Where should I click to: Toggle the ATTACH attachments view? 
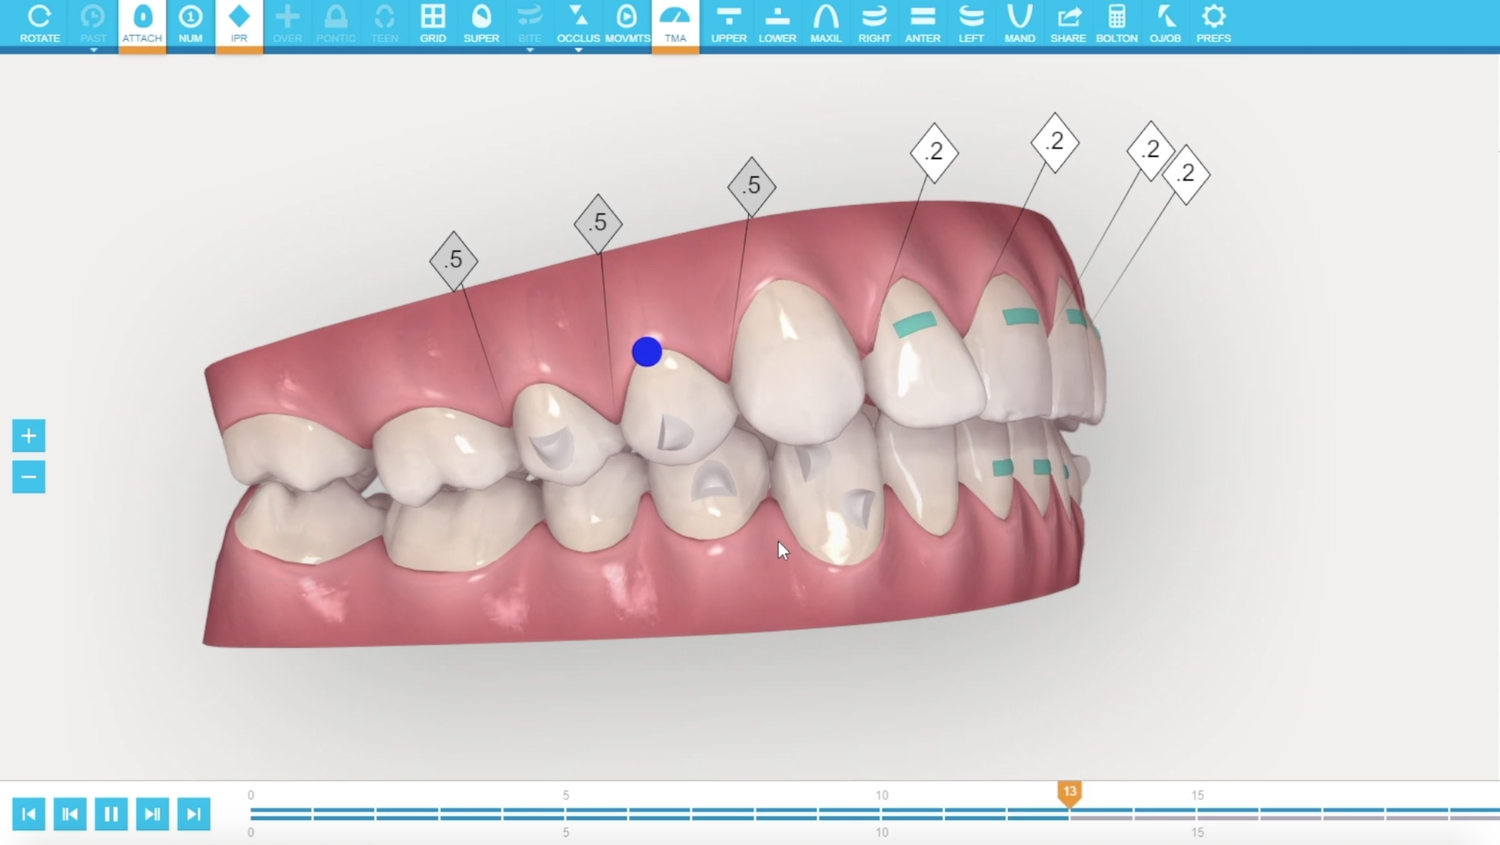[x=142, y=22]
